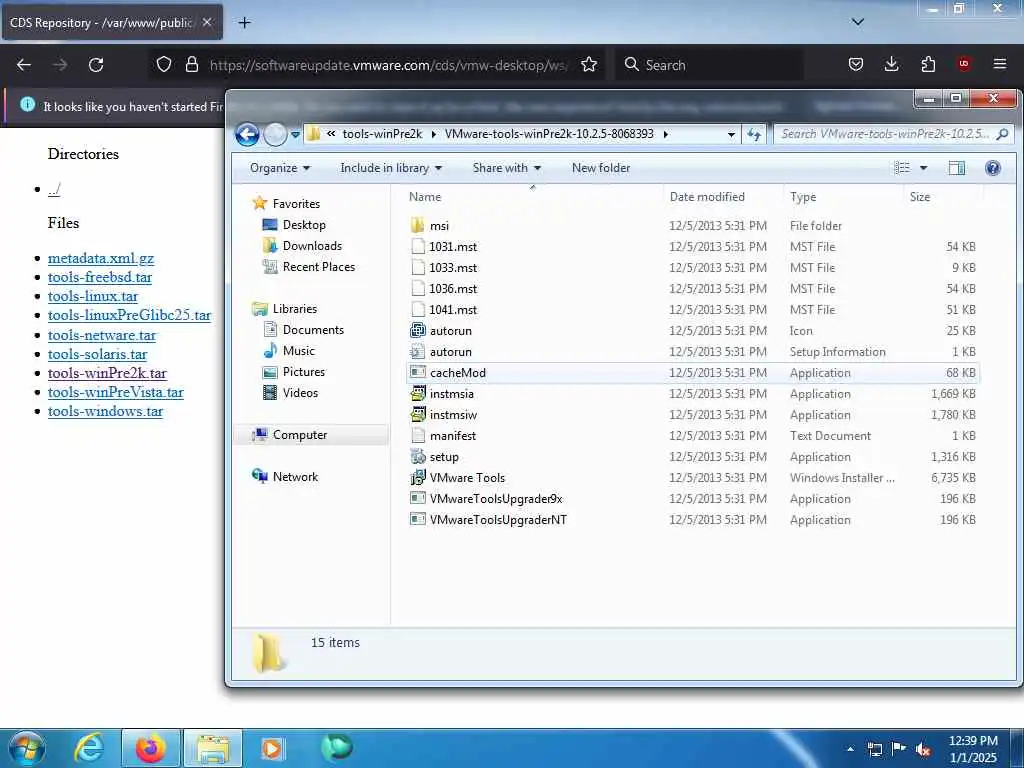Viewport: 1024px width, 768px height.
Task: Select the VMwareToolsUpgraderNT application icon
Action: [x=418, y=519]
